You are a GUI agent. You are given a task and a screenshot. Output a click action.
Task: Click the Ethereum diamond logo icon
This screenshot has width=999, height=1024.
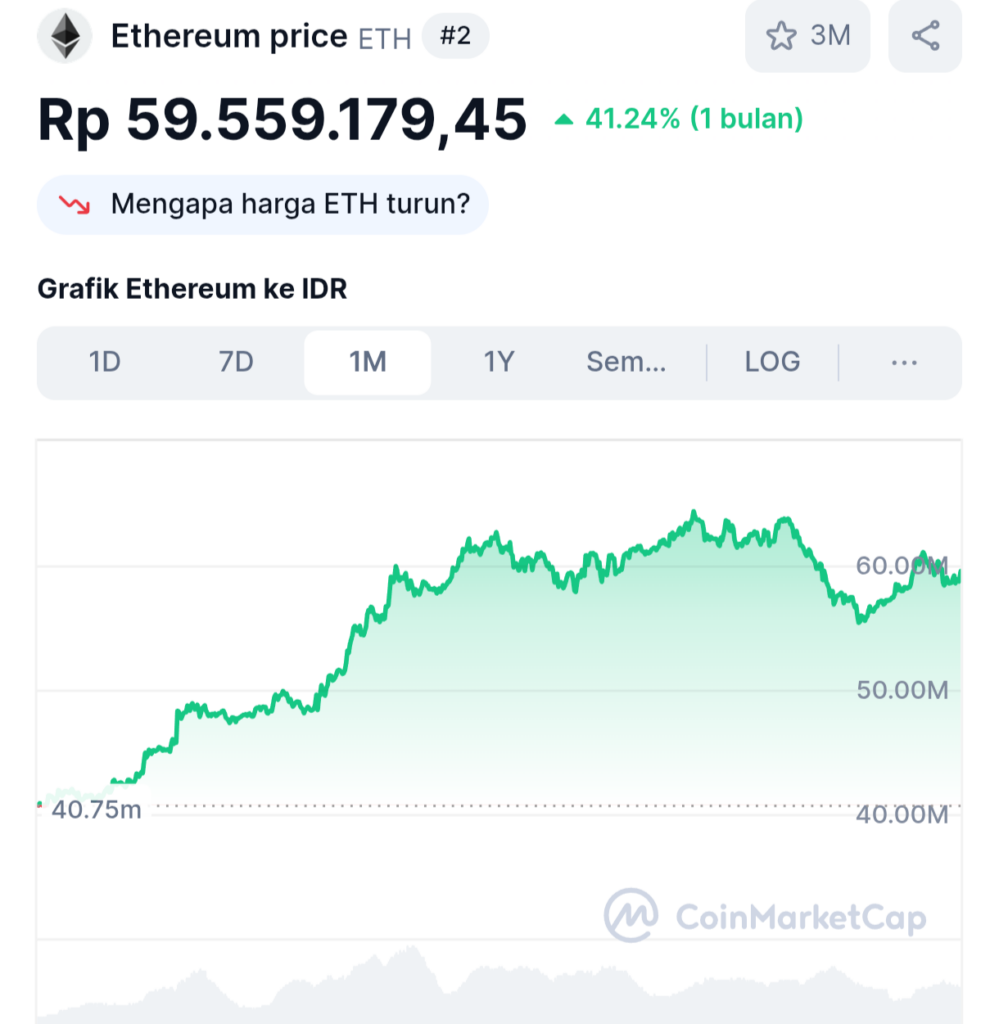[65, 36]
